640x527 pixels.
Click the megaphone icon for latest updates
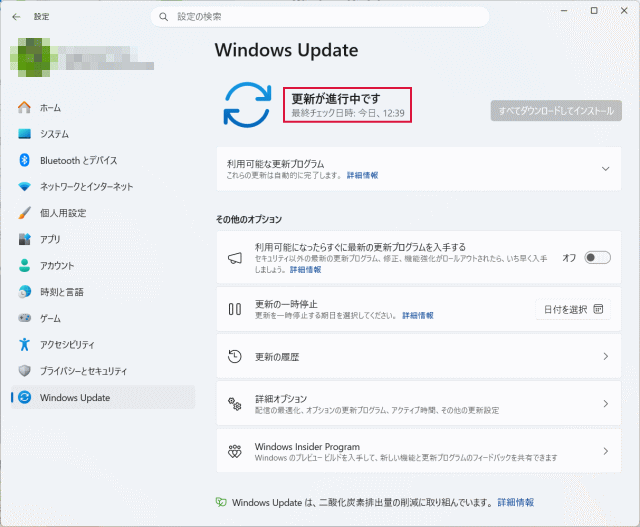pos(235,258)
